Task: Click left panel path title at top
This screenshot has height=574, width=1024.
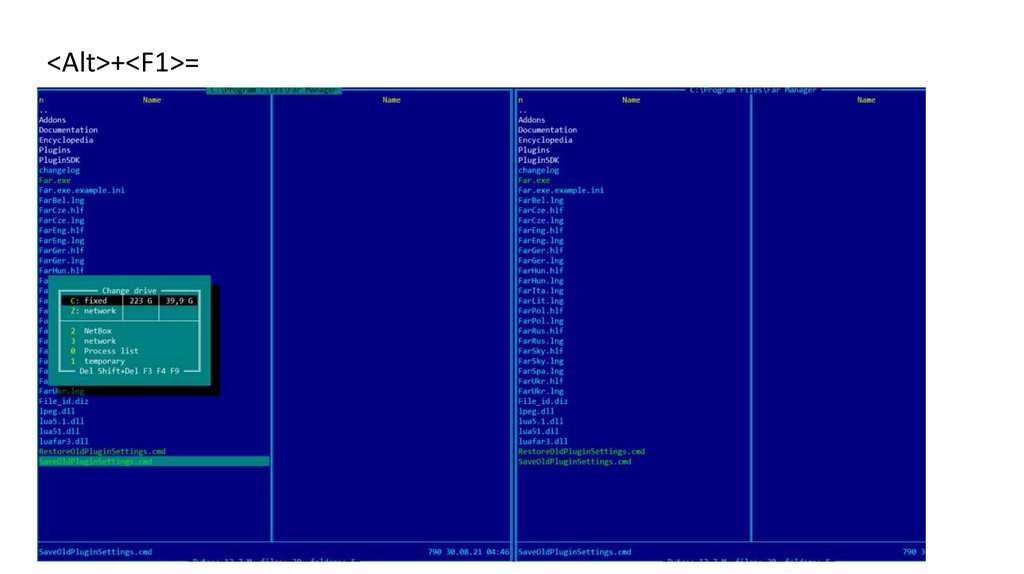Action: 274,90
